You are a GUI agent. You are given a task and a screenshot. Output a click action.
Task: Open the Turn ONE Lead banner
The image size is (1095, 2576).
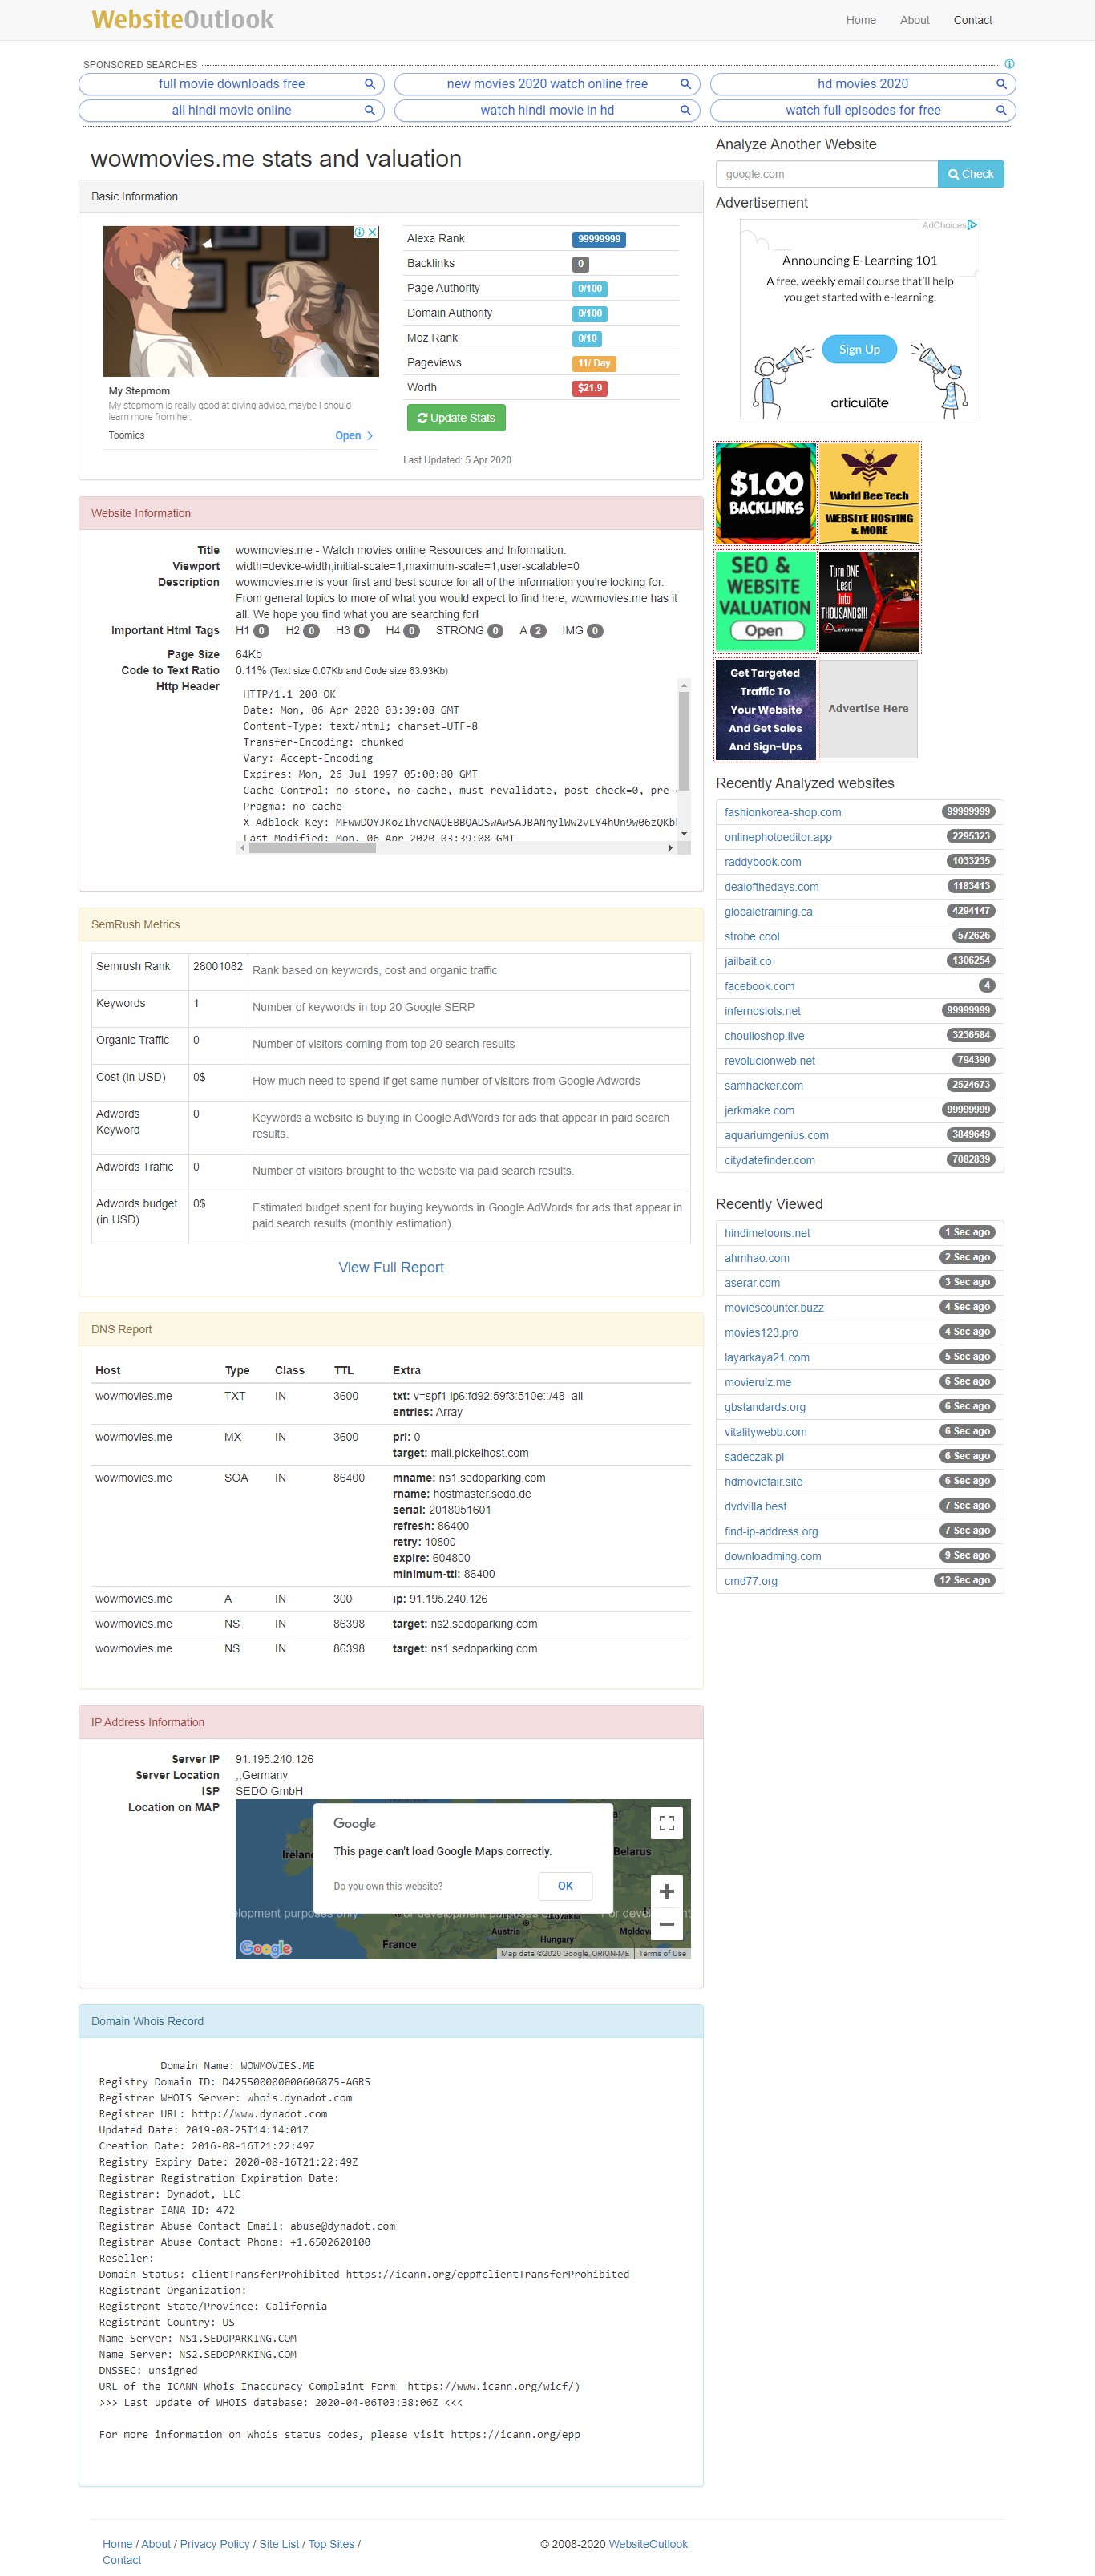(x=869, y=602)
